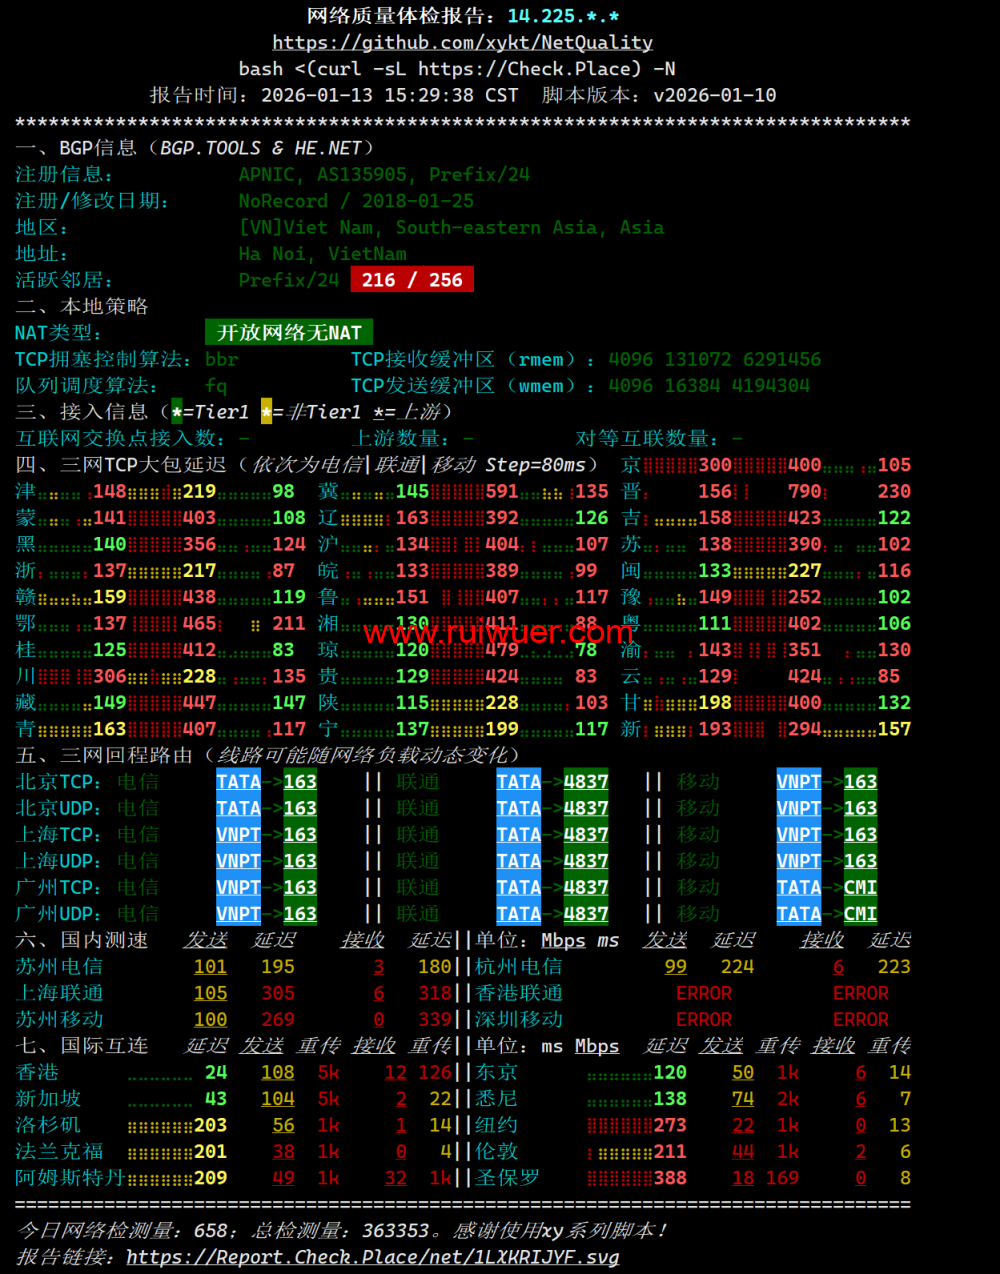This screenshot has height=1274, width=1000.
Task: Select the TATA badge in 北京TCP 电信 route
Action: [x=238, y=782]
